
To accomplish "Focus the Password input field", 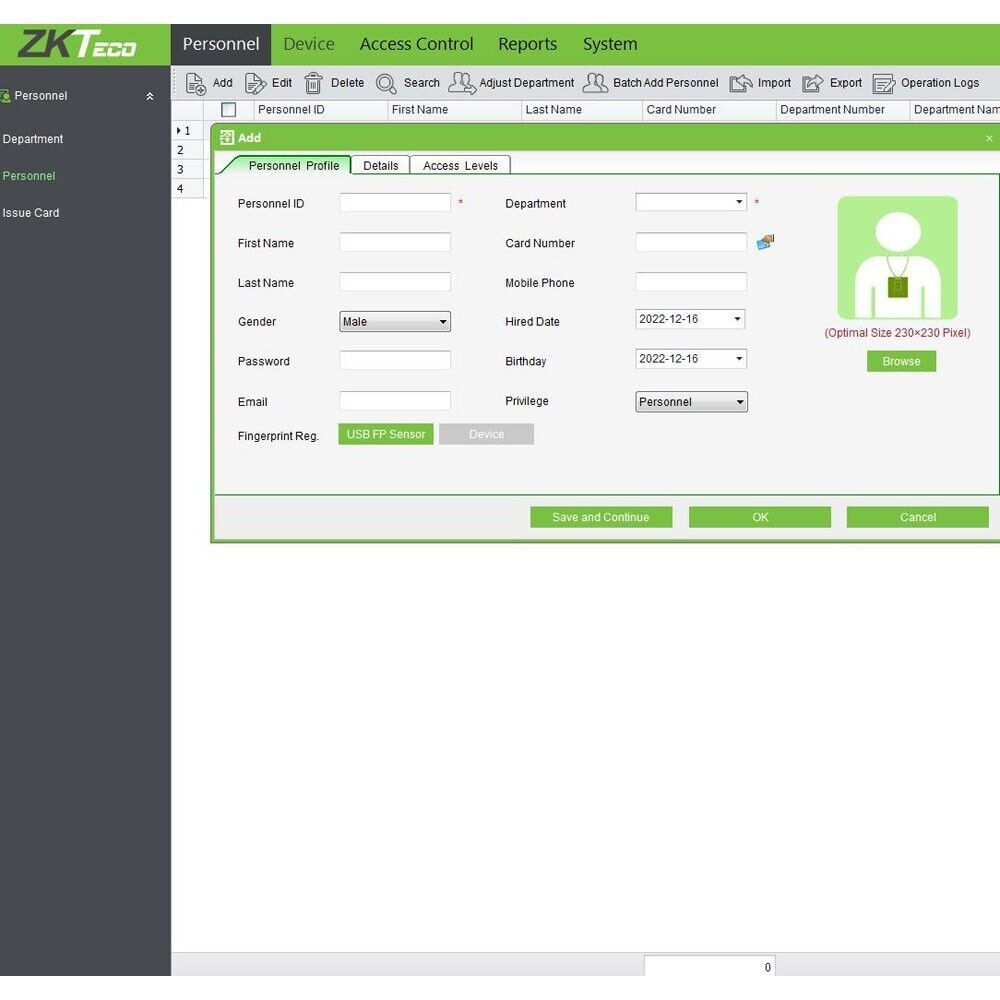I will [395, 360].
